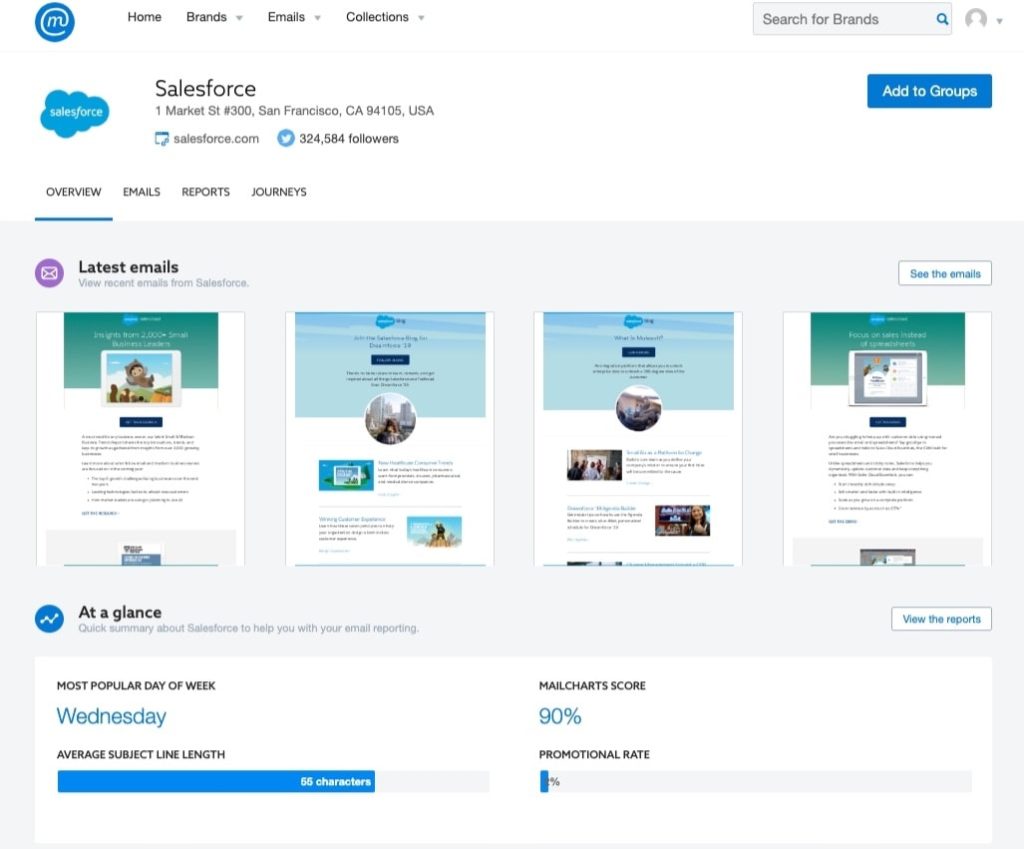Click the website icon beside salesforce.com
The height and width of the screenshot is (849, 1024).
161,138
